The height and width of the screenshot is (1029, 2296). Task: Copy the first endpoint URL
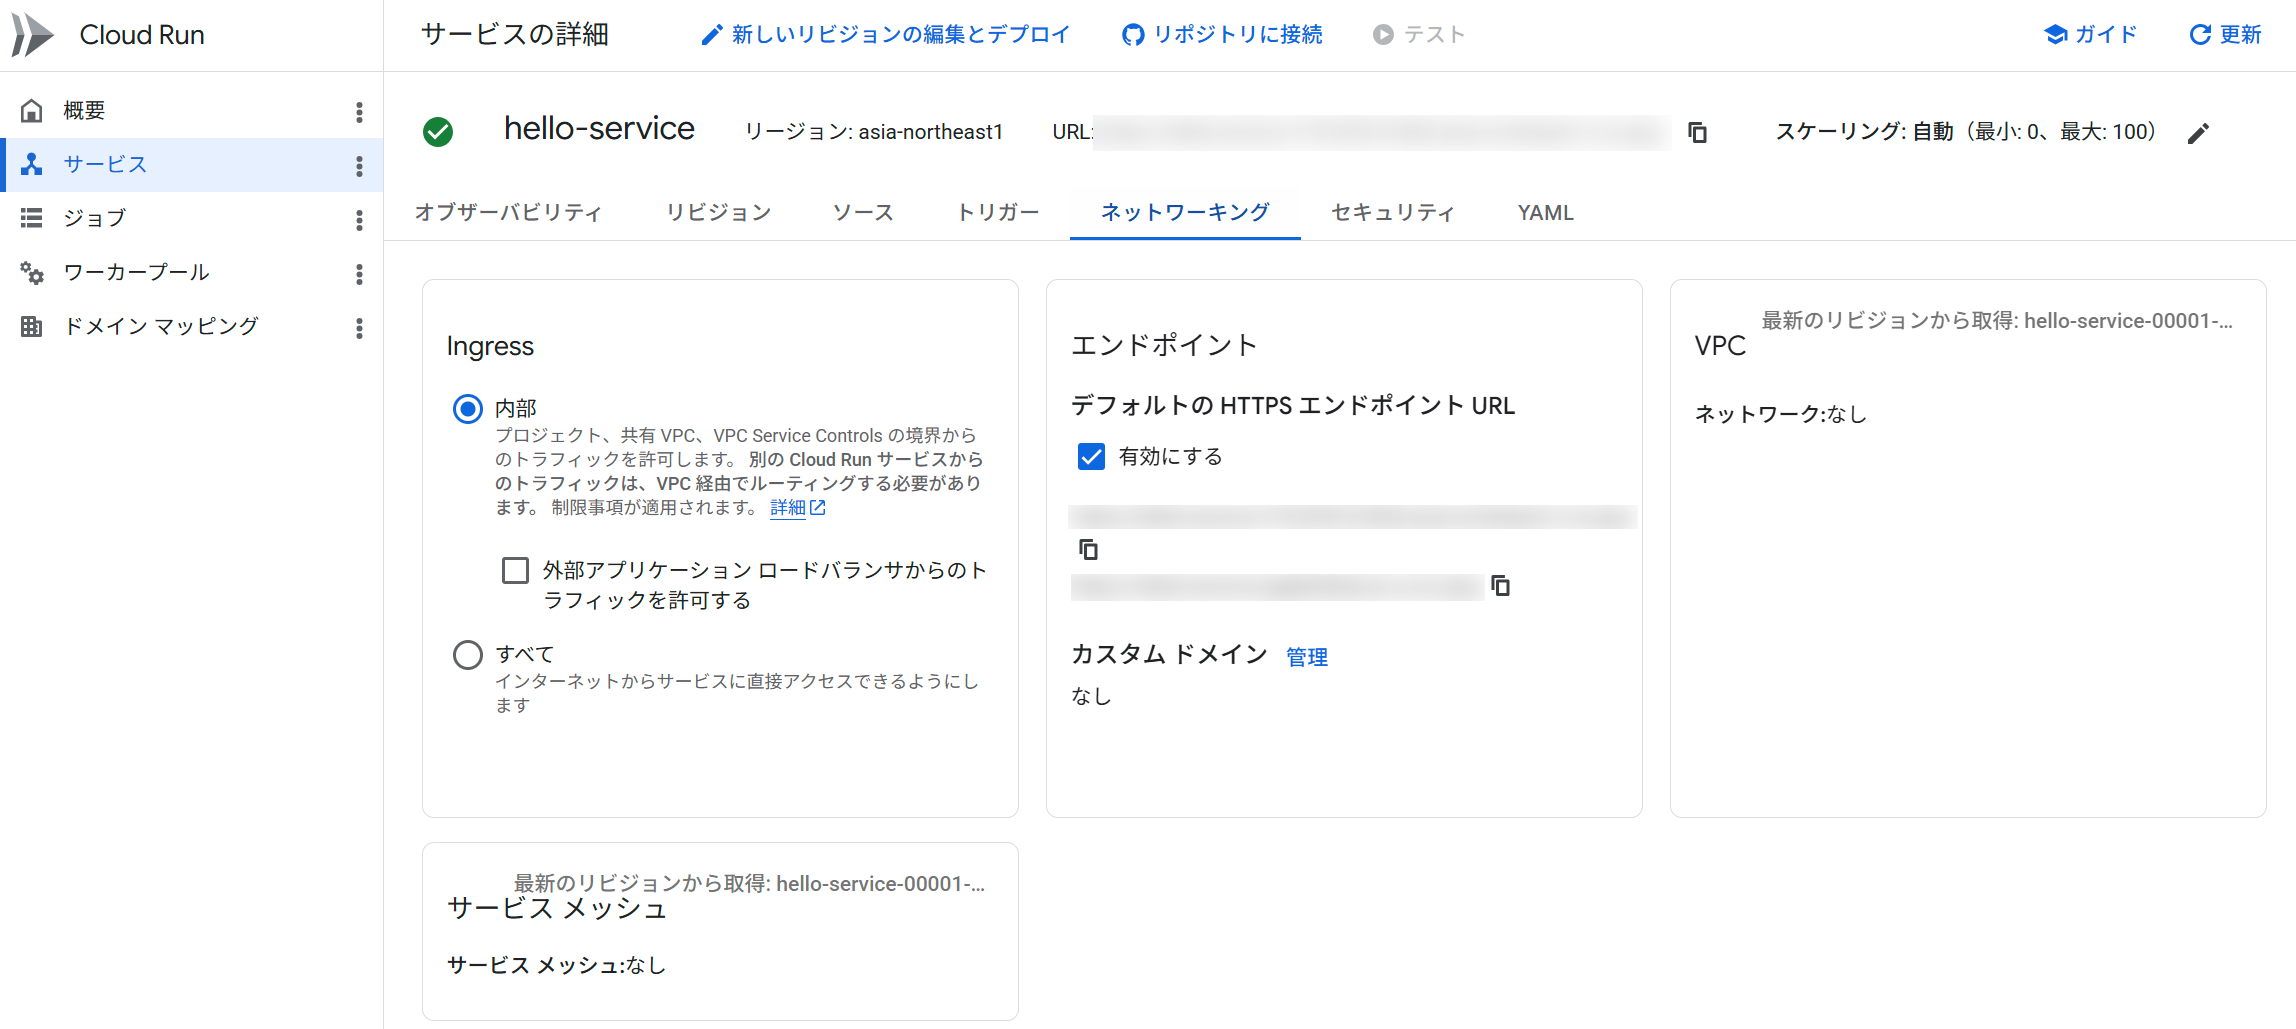[1089, 549]
